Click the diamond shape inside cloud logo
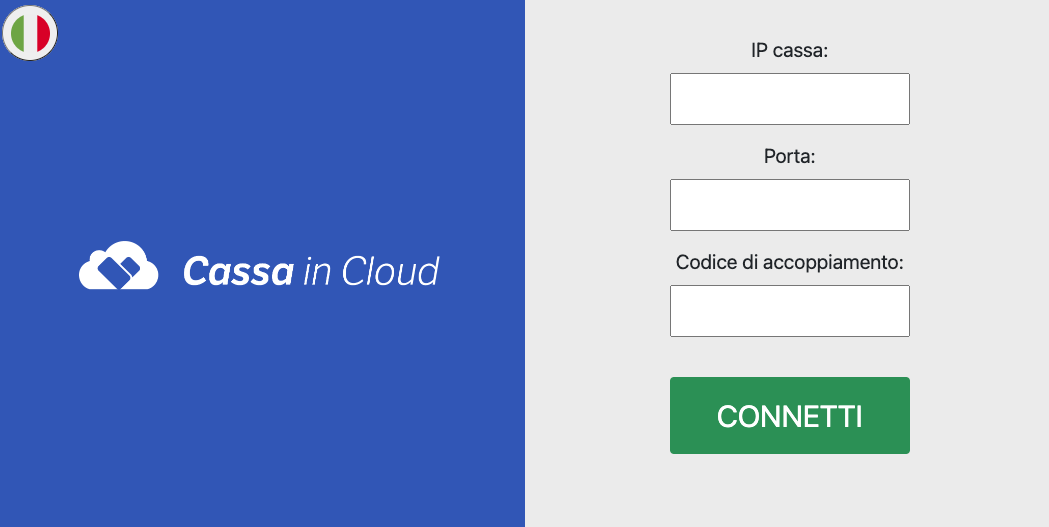Viewport: 1049px width, 527px height. coord(119,269)
